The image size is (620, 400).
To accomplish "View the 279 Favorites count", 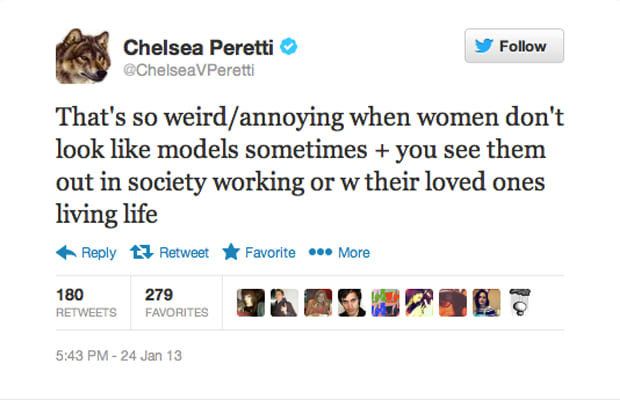I will [x=176, y=303].
